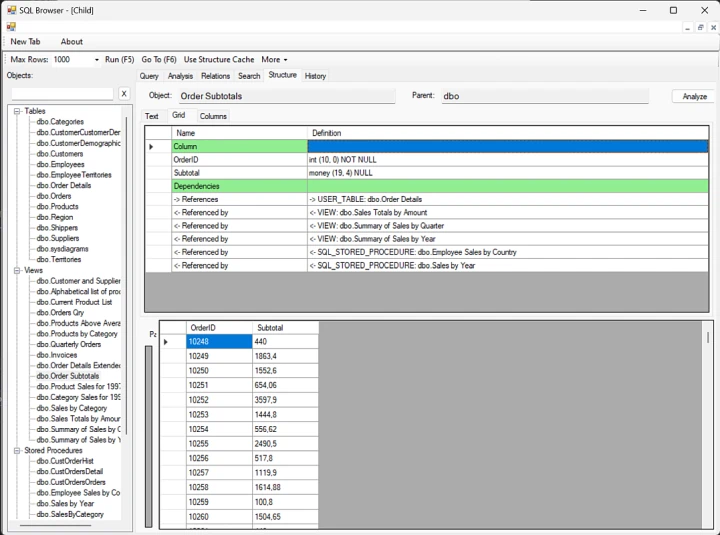Select dbo.Customers table
This screenshot has width=720, height=535.
point(60,154)
